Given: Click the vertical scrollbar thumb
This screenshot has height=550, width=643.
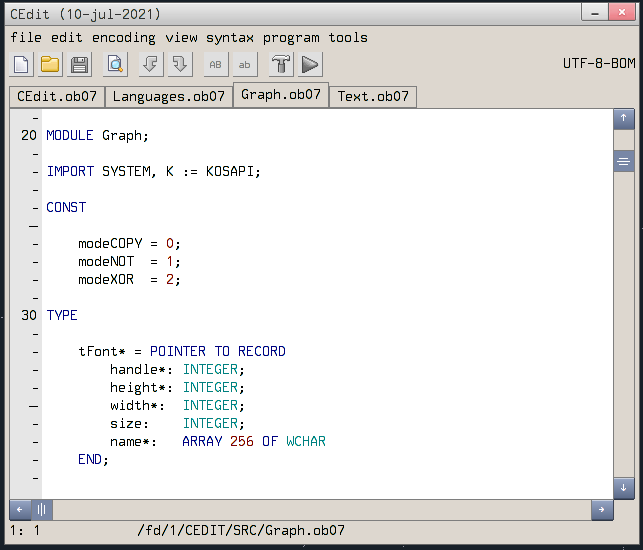Looking at the screenshot, I should coord(624,161).
